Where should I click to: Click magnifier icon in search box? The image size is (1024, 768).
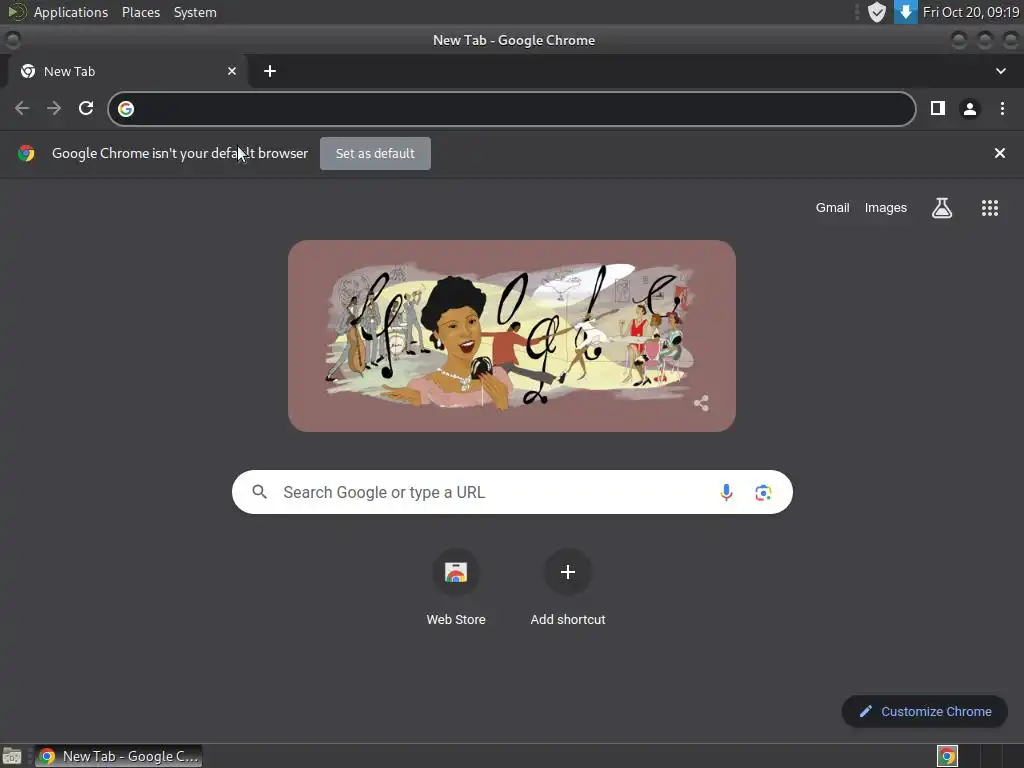coord(260,492)
